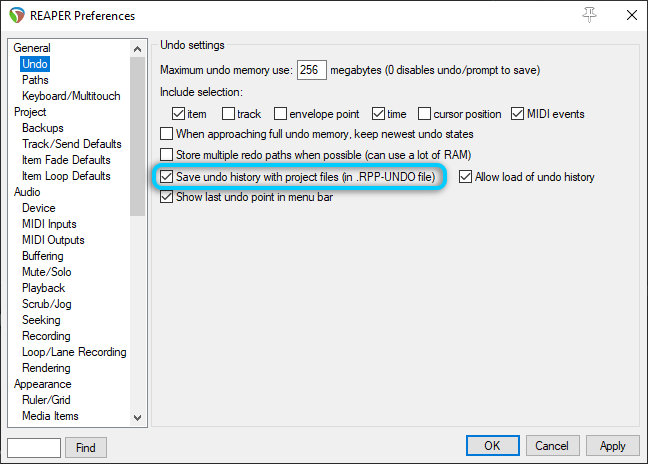Click the maximum undo memory field
Image resolution: width=648 pixels, height=464 pixels.
pos(312,70)
